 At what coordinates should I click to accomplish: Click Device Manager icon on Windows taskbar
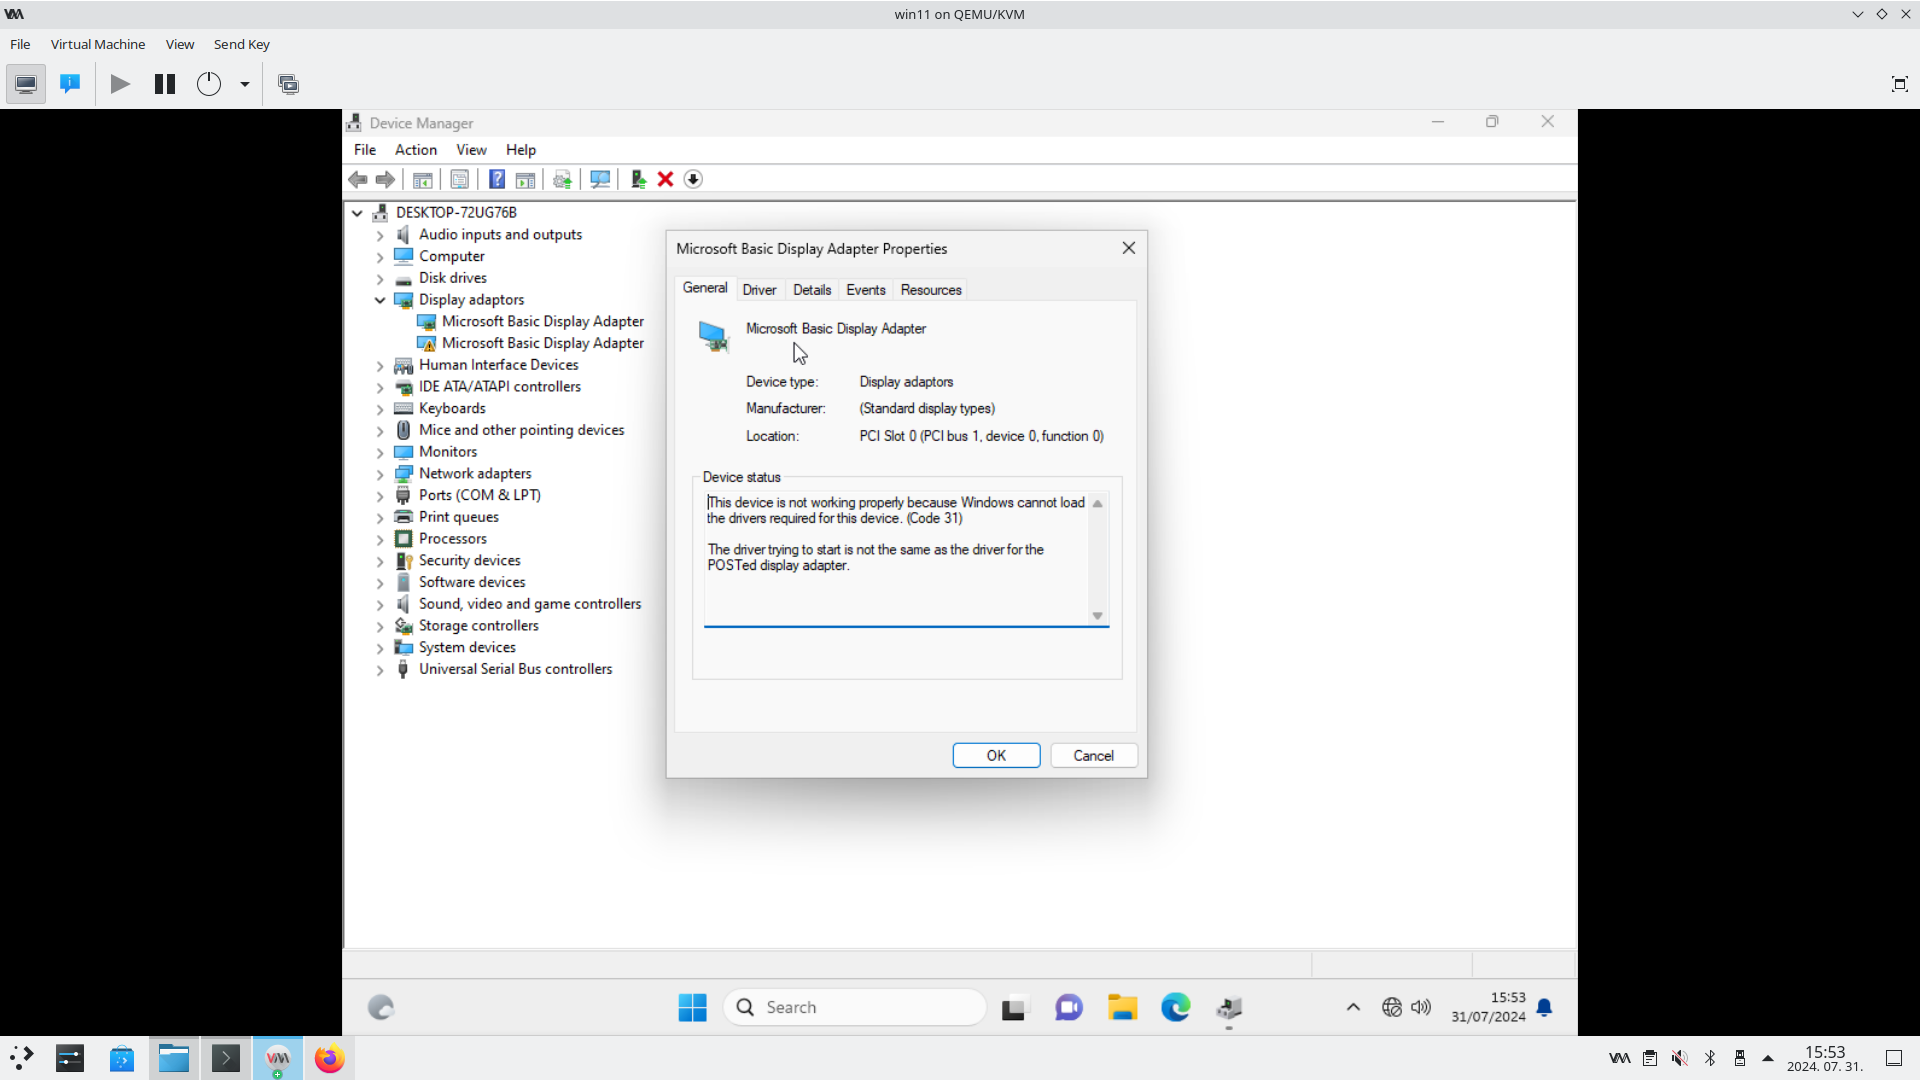click(1229, 1007)
